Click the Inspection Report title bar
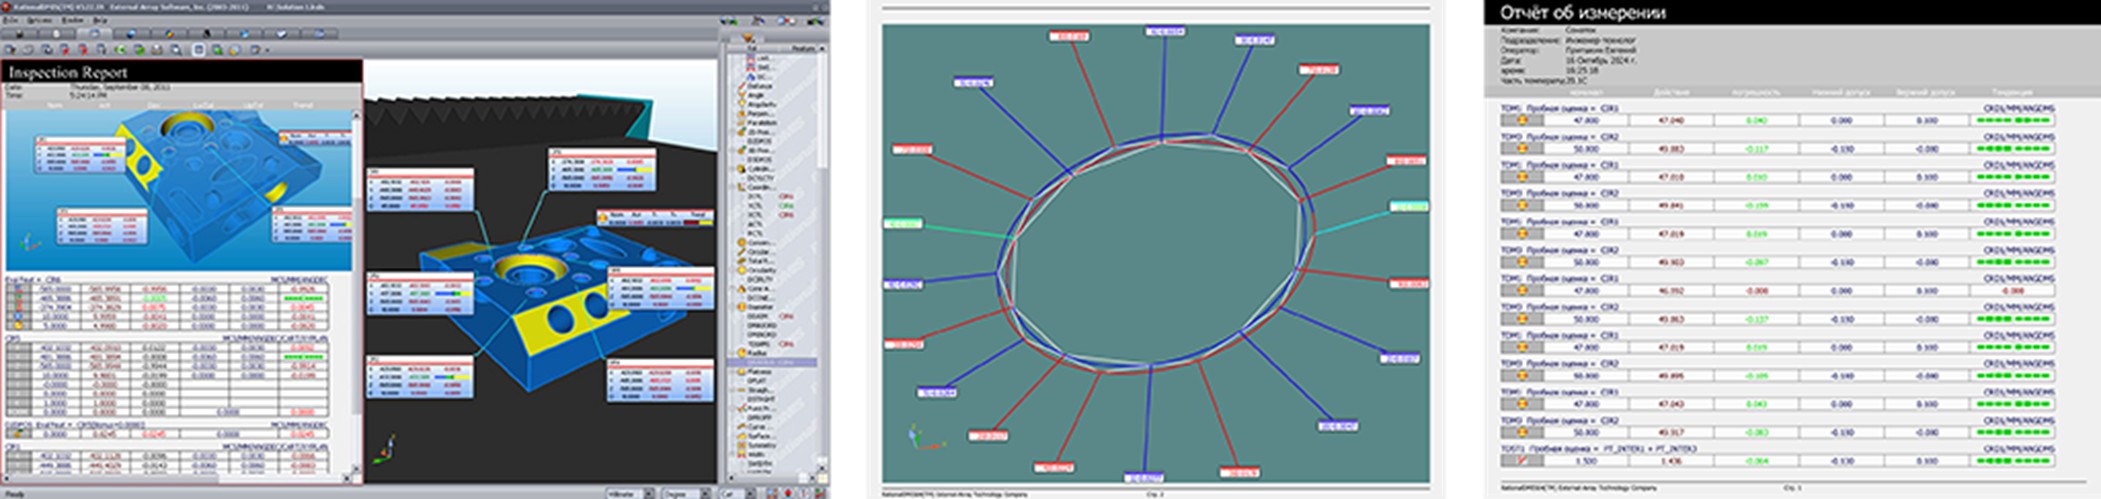The image size is (2101, 499). tap(180, 72)
